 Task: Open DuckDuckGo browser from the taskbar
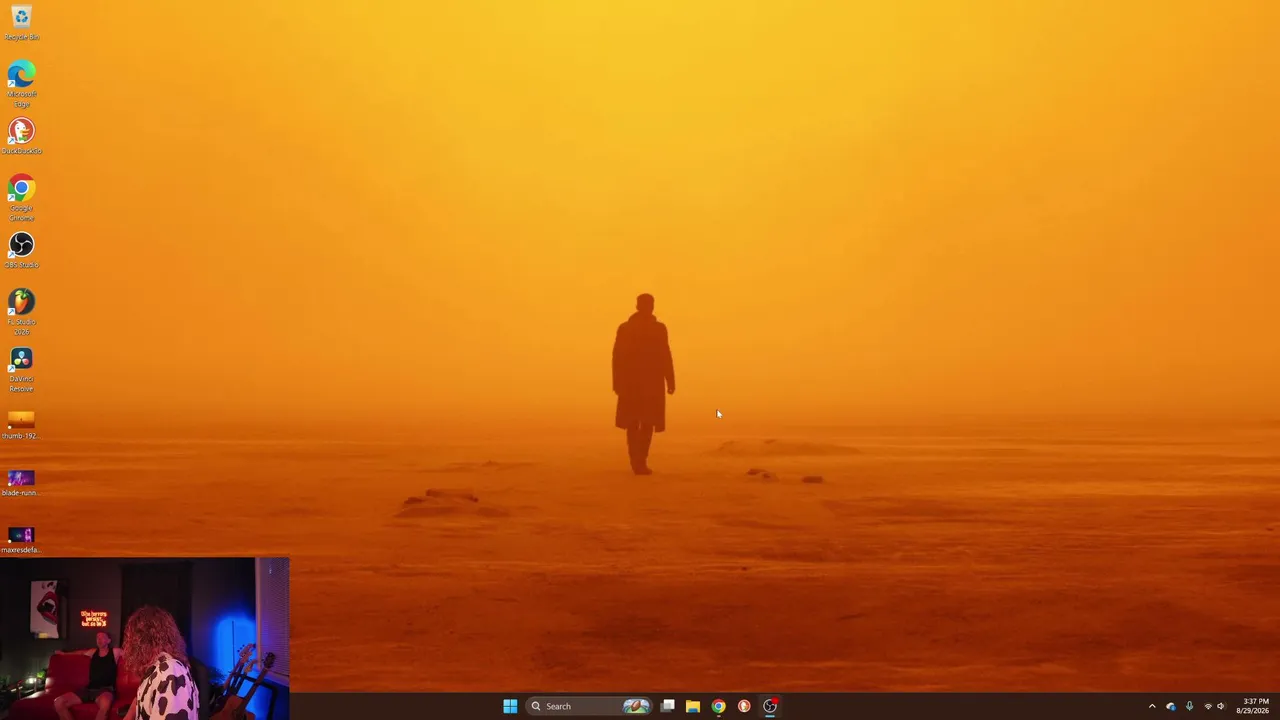[744, 706]
